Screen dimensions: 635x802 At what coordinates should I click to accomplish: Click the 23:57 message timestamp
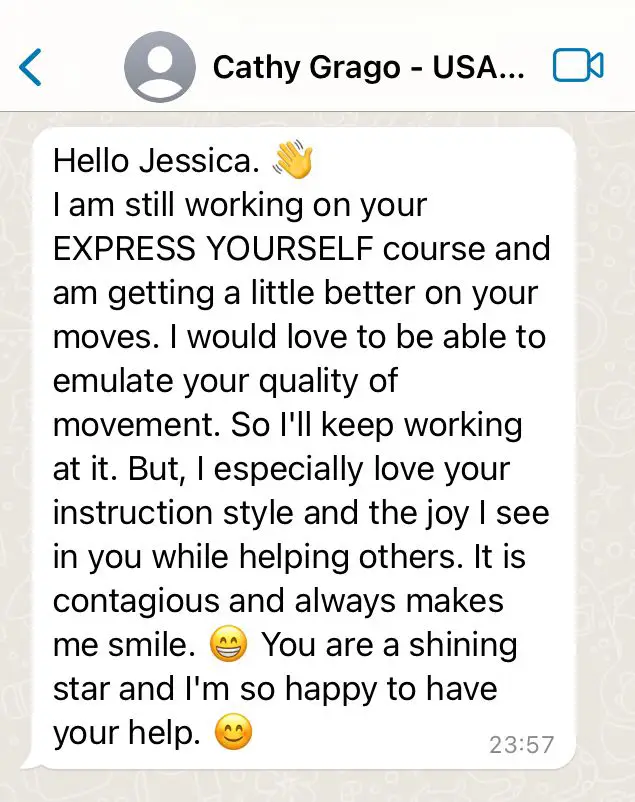pos(520,745)
